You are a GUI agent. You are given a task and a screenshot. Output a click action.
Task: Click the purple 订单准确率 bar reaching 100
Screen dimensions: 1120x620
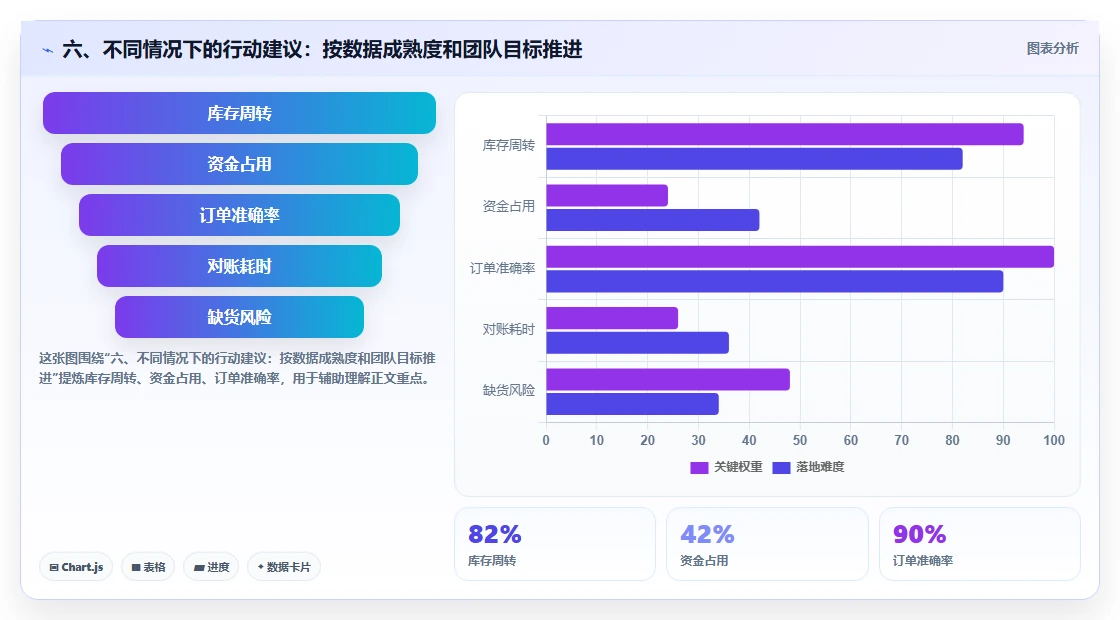click(x=800, y=256)
